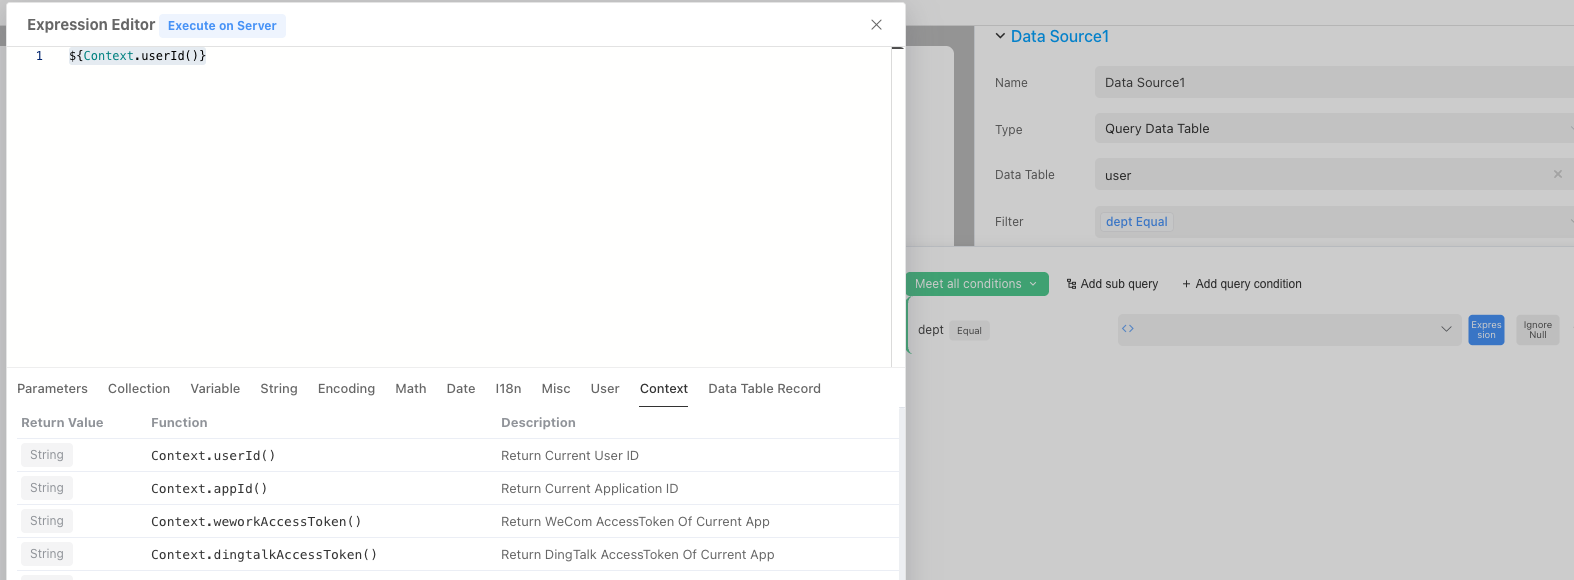Select the Context.appId() function
The height and width of the screenshot is (580, 1574).
(x=209, y=489)
